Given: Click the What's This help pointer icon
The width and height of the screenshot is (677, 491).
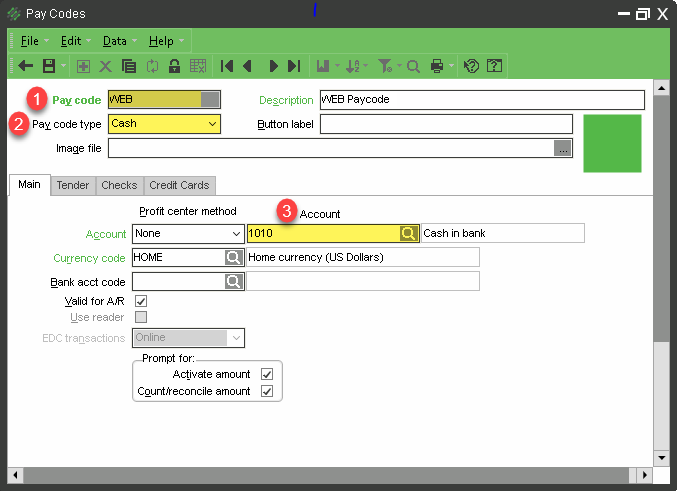Looking at the screenshot, I should pyautogui.click(x=471, y=66).
